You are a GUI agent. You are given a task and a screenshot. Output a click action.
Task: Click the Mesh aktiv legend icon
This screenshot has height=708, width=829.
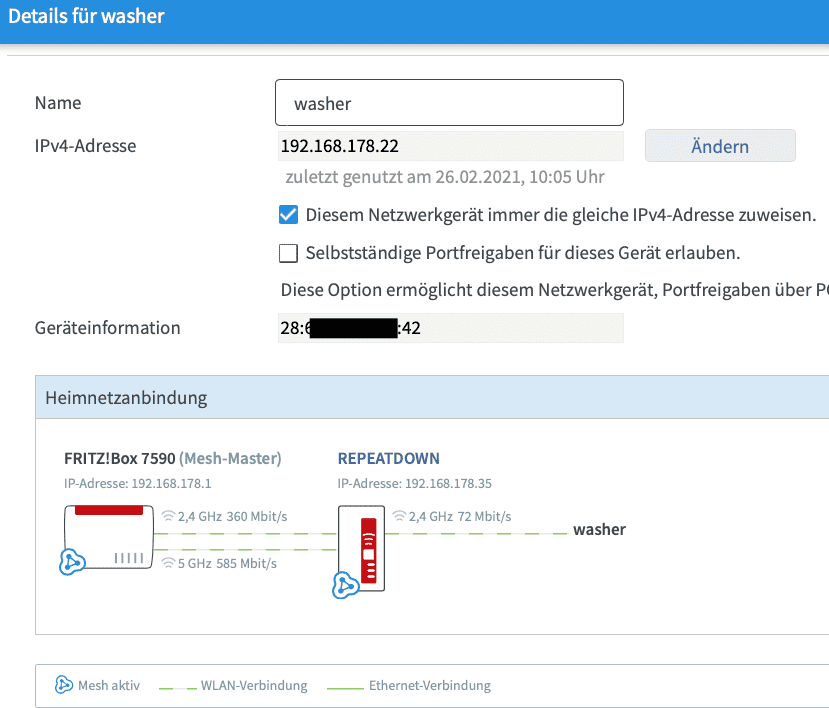(x=63, y=686)
